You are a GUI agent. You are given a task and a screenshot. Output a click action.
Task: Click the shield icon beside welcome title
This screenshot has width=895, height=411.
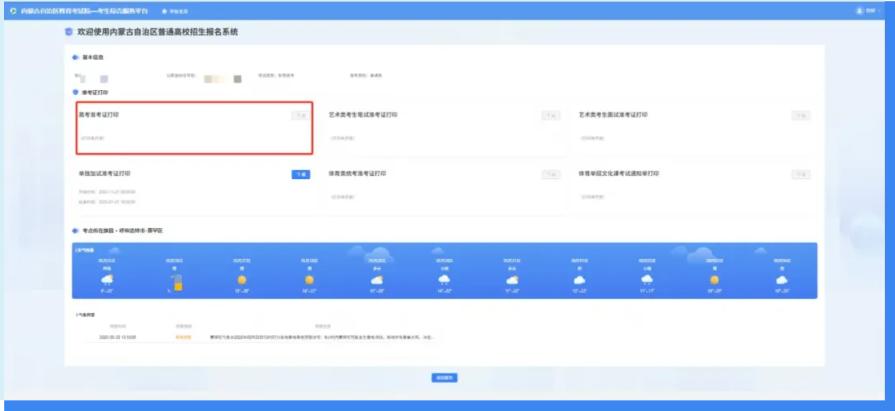[x=68, y=33]
